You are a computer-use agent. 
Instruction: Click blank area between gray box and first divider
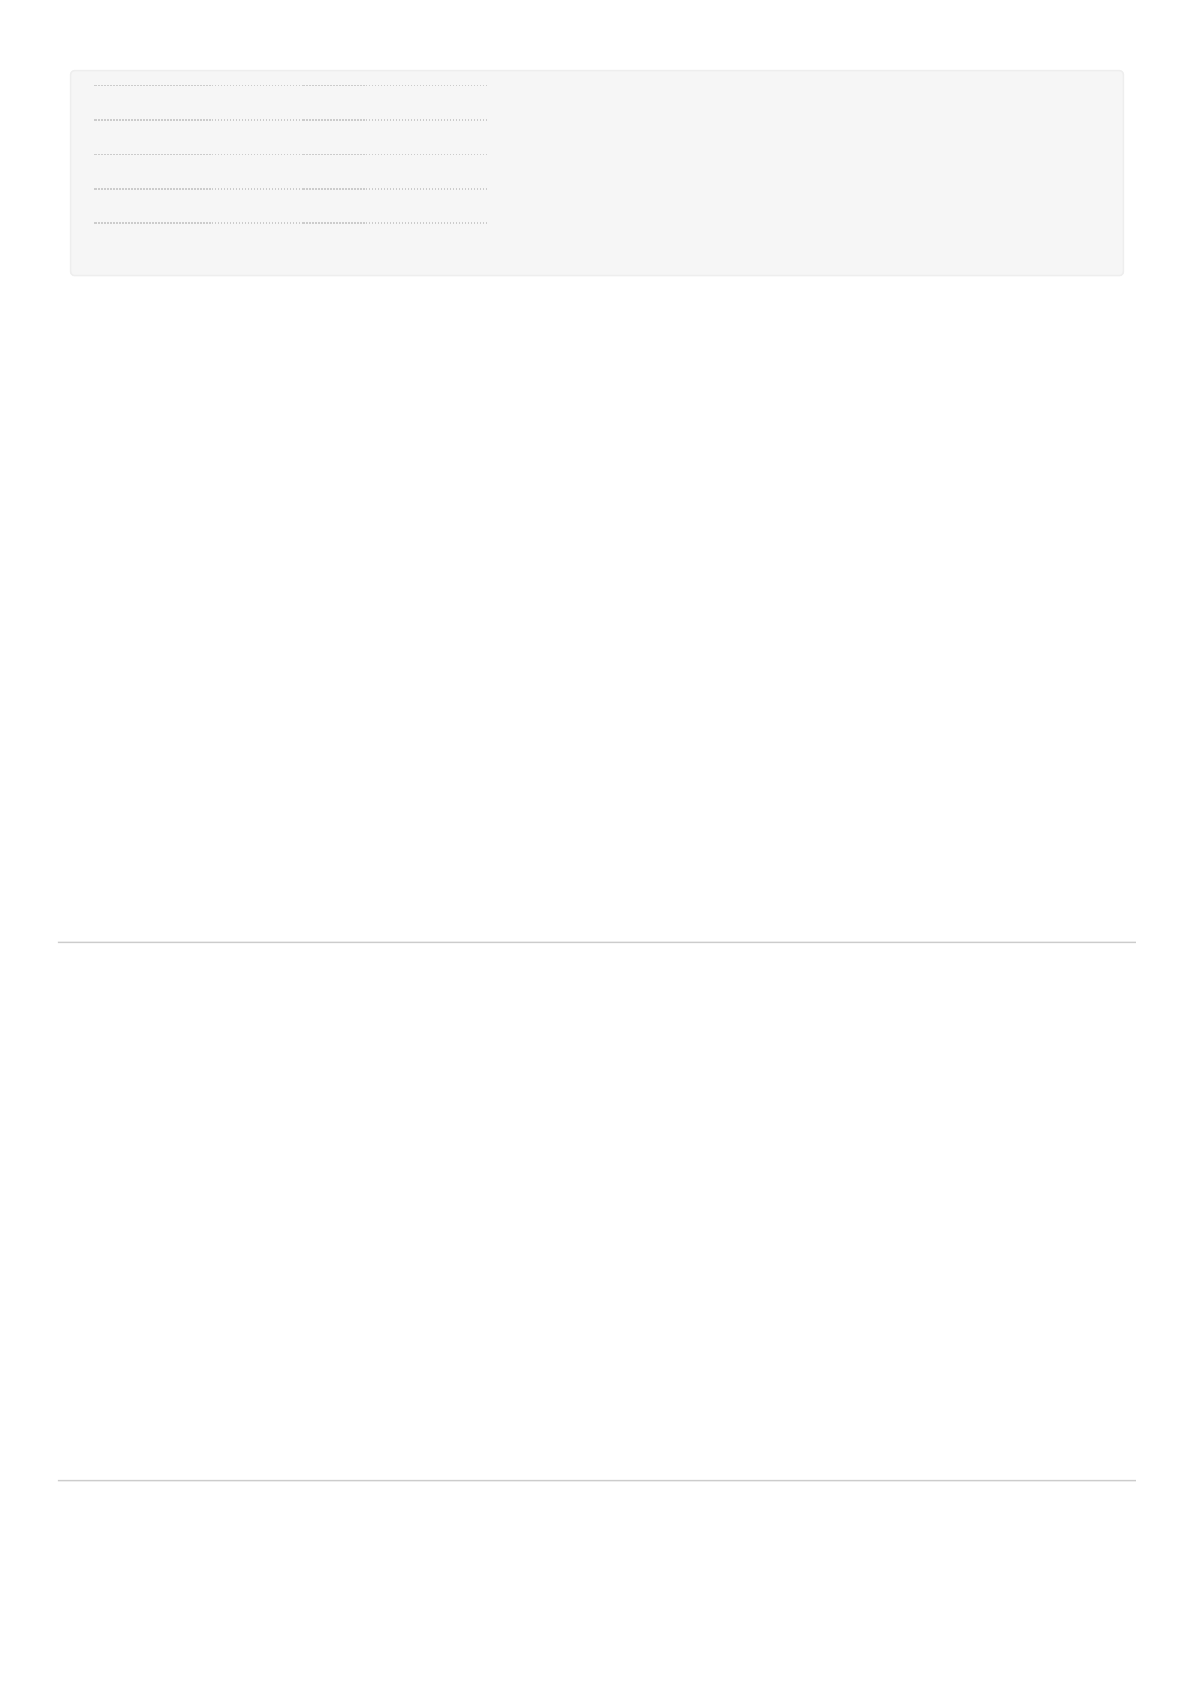[596, 608]
